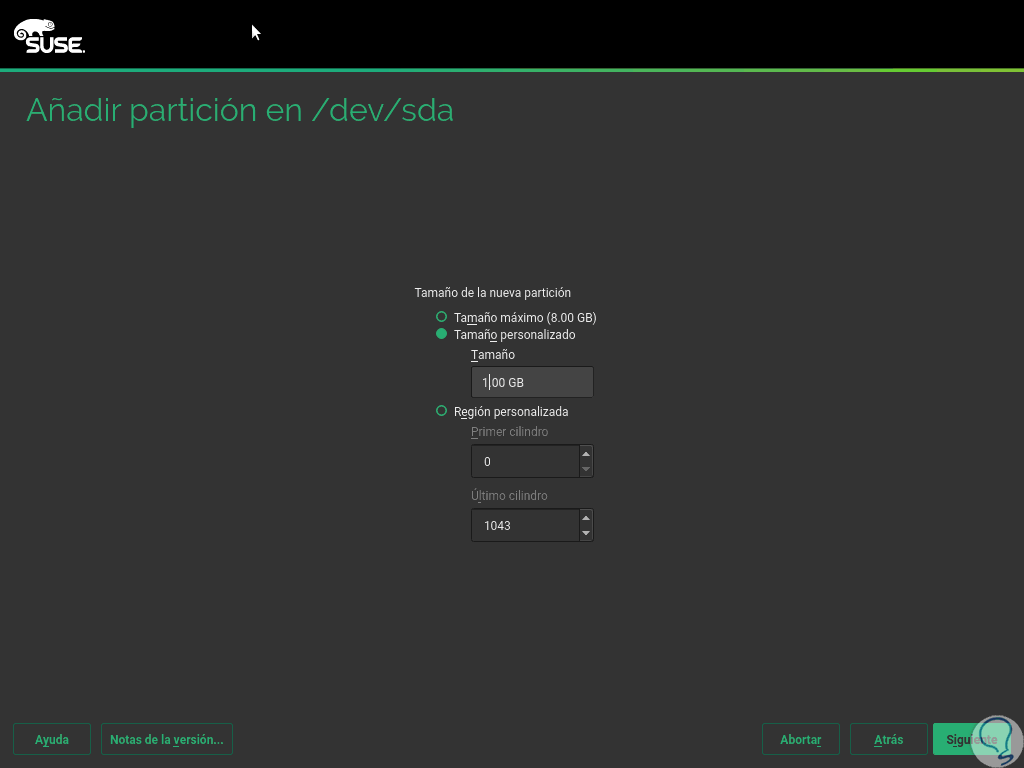
Task: Continue with the Siguiente button
Action: 972,739
